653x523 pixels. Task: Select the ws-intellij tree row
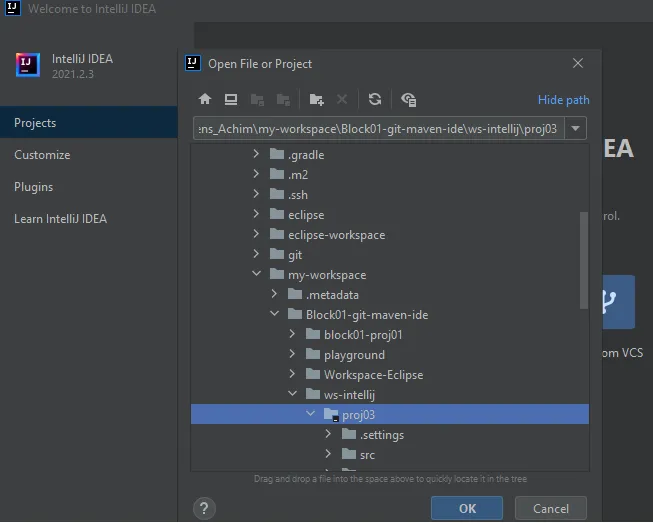coord(390,394)
